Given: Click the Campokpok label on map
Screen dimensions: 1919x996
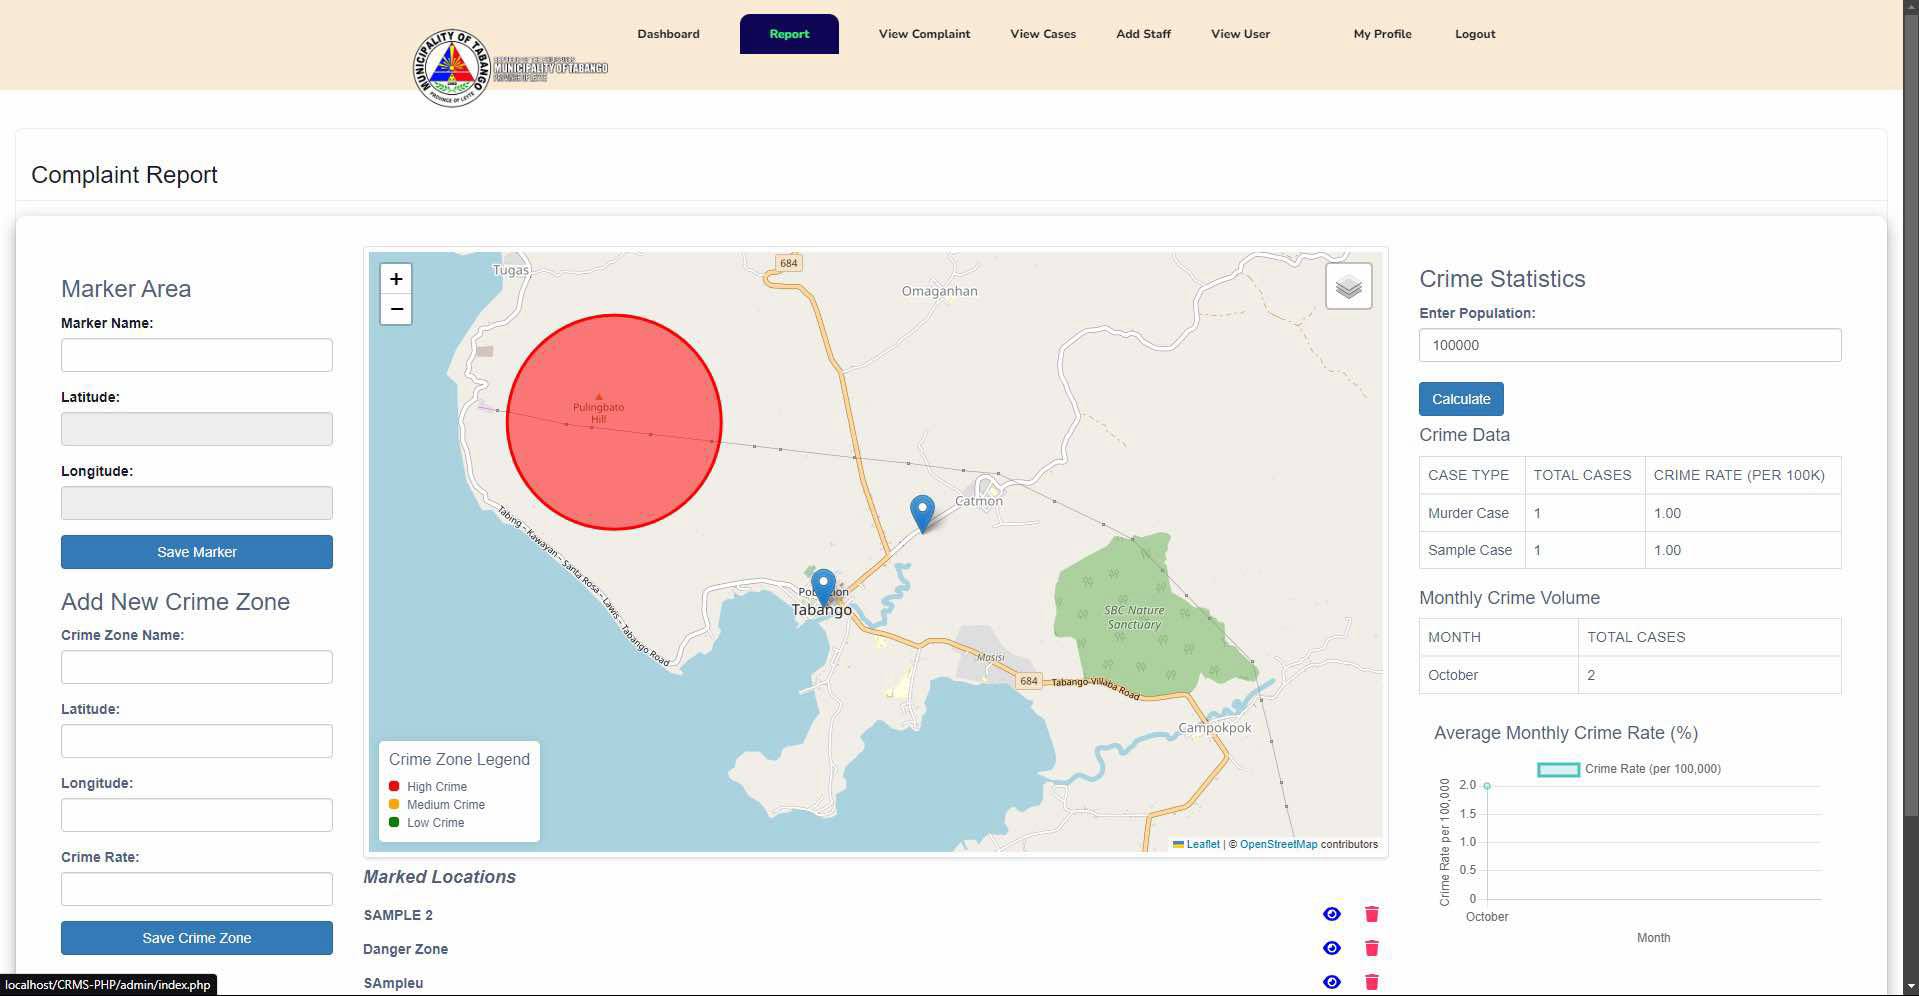Looking at the screenshot, I should pyautogui.click(x=1215, y=727).
